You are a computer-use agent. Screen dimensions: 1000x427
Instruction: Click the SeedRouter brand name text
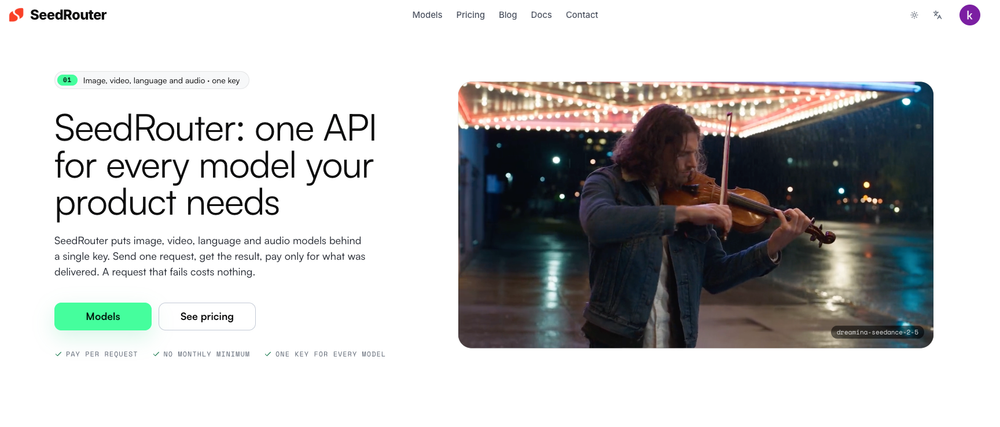[68, 15]
